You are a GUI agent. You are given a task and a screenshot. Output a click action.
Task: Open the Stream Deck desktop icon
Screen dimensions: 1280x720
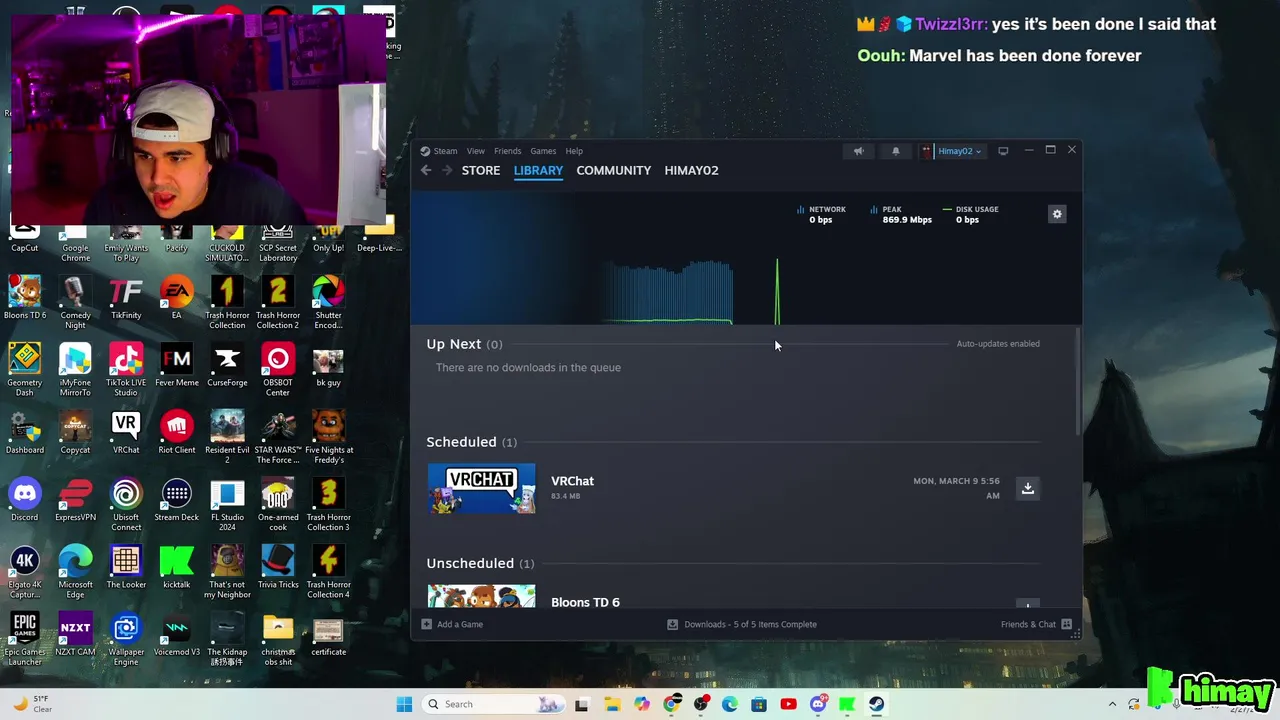[x=177, y=500]
